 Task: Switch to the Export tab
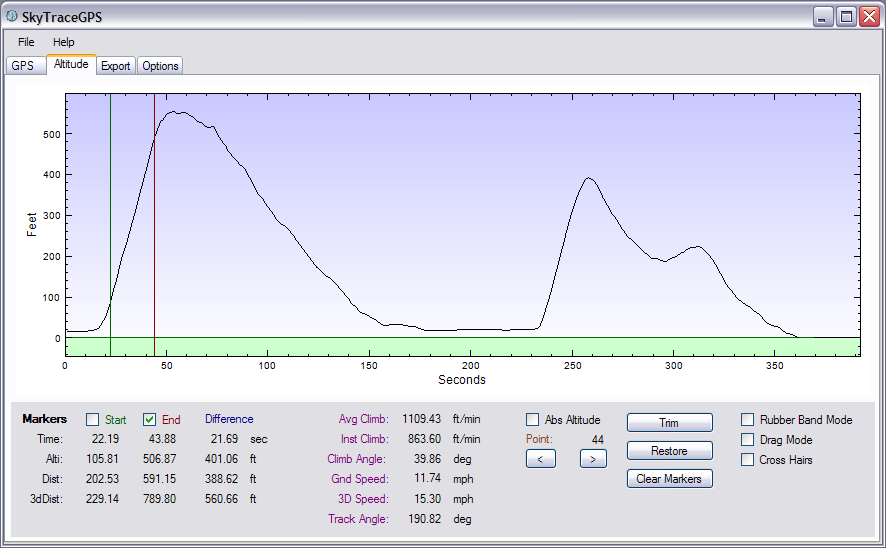(115, 66)
